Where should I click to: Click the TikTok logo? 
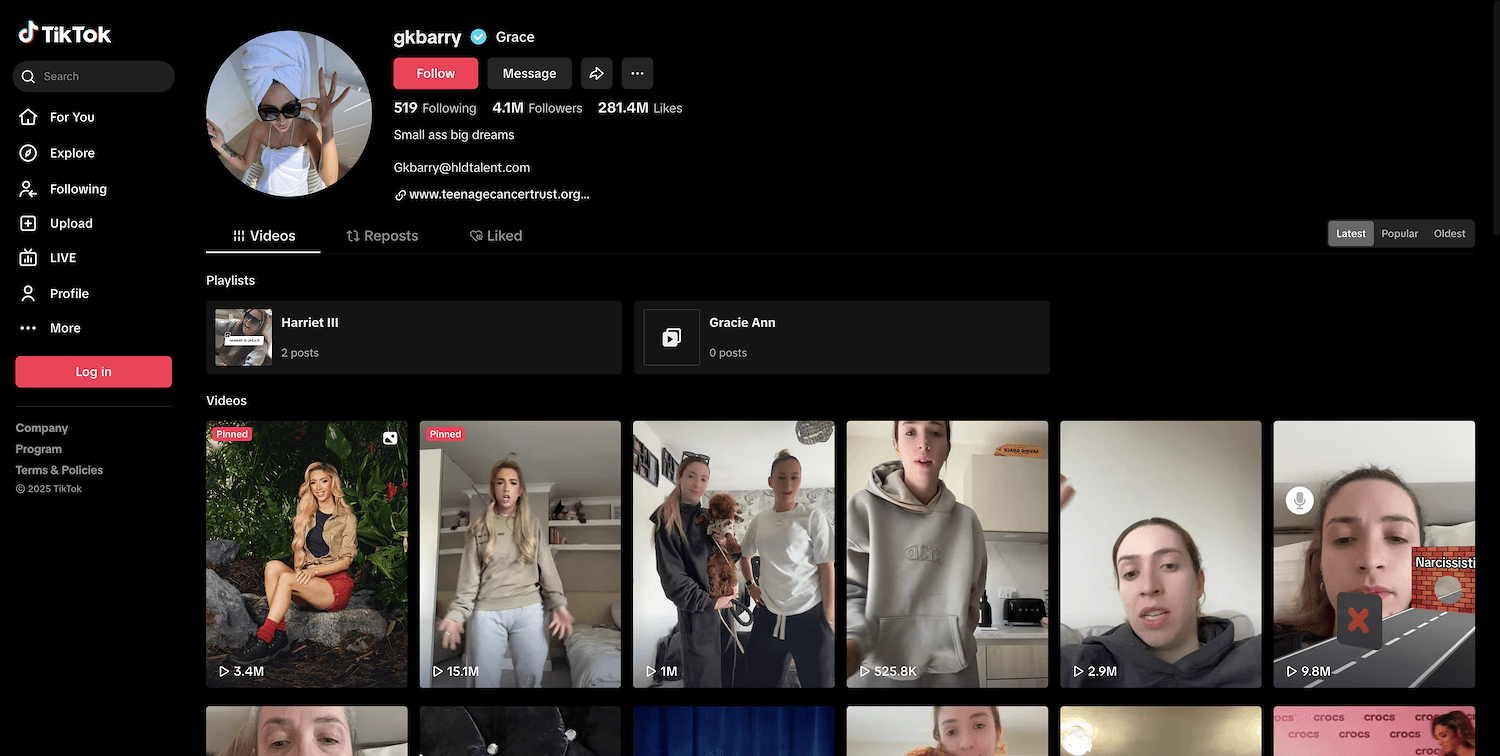(x=65, y=34)
